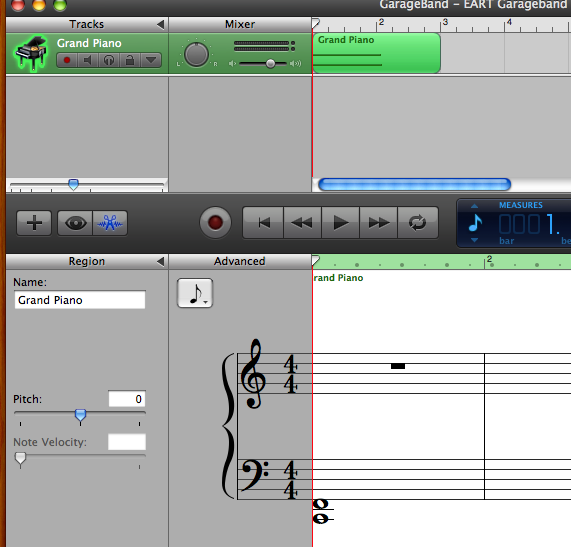
Task: Click the red Record button
Action: coord(215,223)
